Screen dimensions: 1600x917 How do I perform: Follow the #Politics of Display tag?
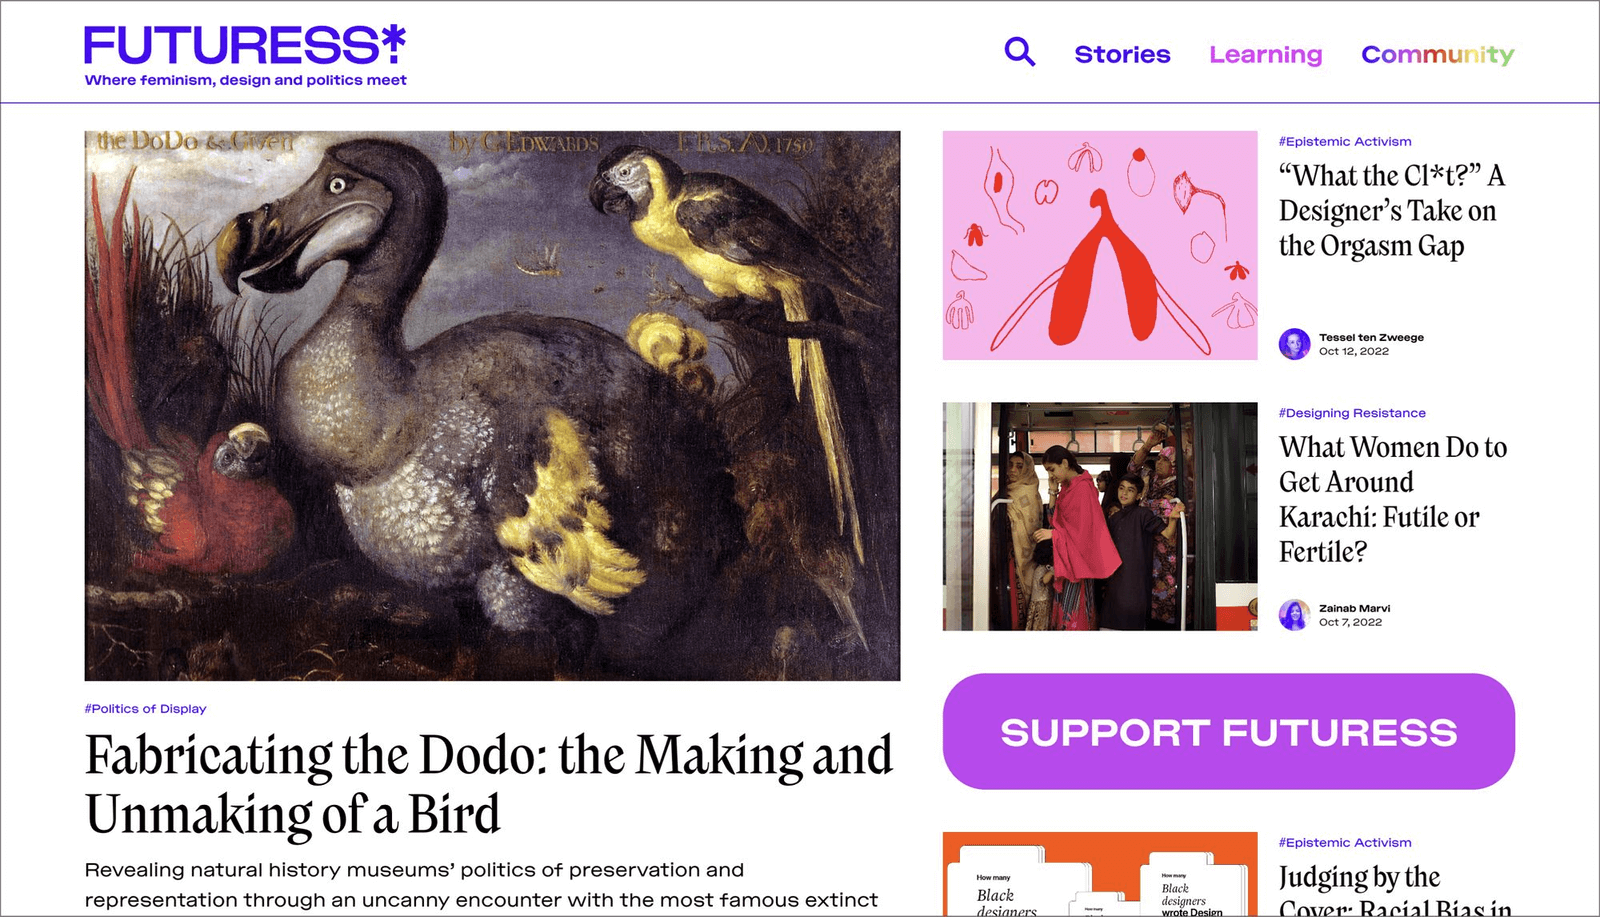click(146, 709)
